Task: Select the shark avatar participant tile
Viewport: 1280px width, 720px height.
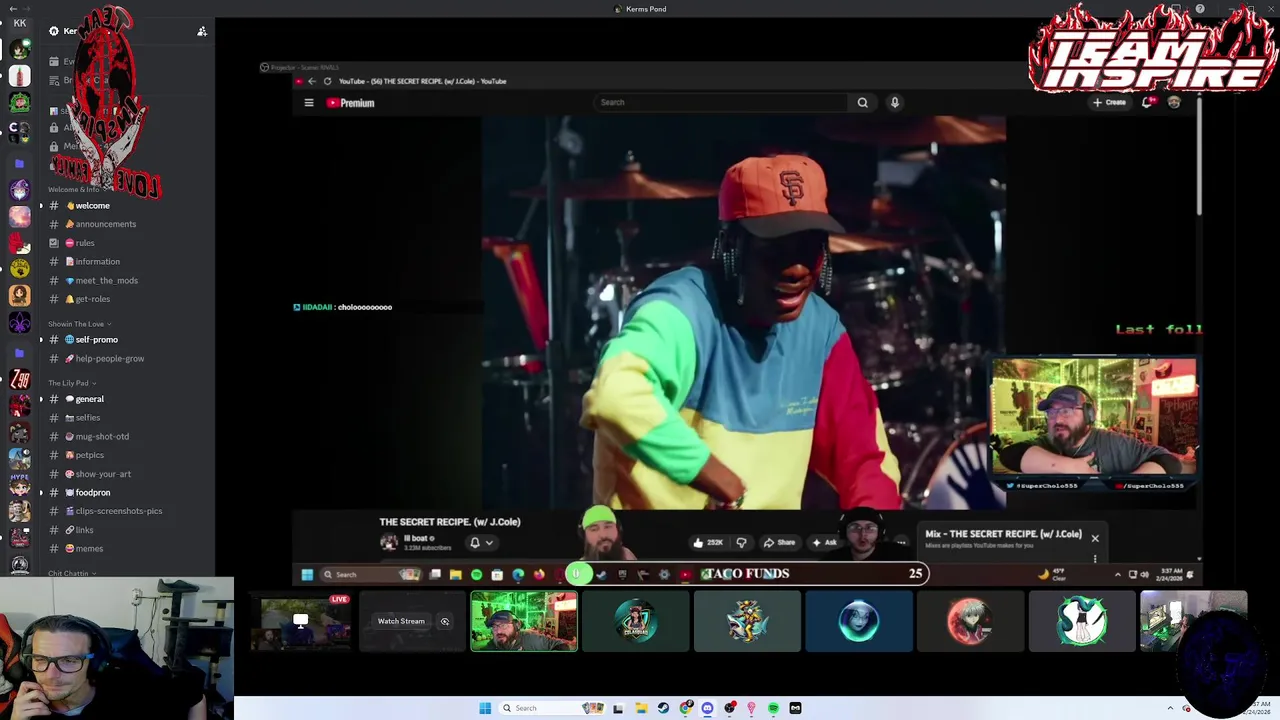Action: click(x=747, y=621)
